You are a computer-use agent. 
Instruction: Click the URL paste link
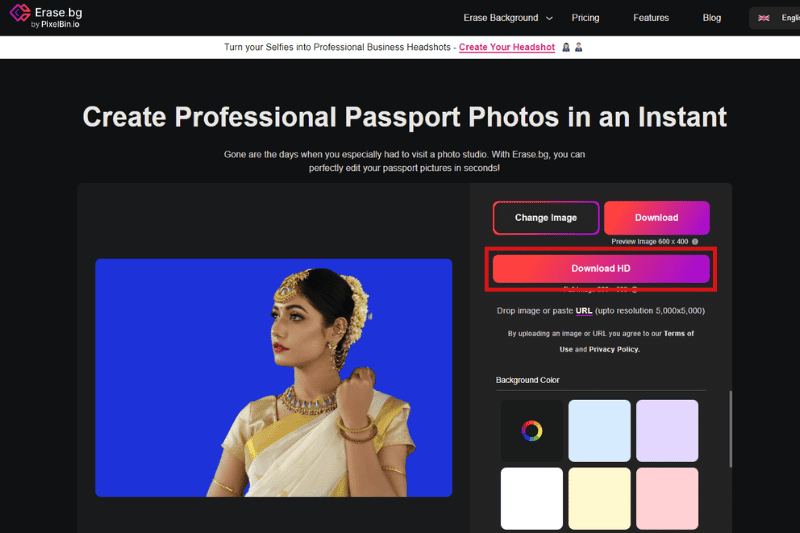tap(584, 311)
